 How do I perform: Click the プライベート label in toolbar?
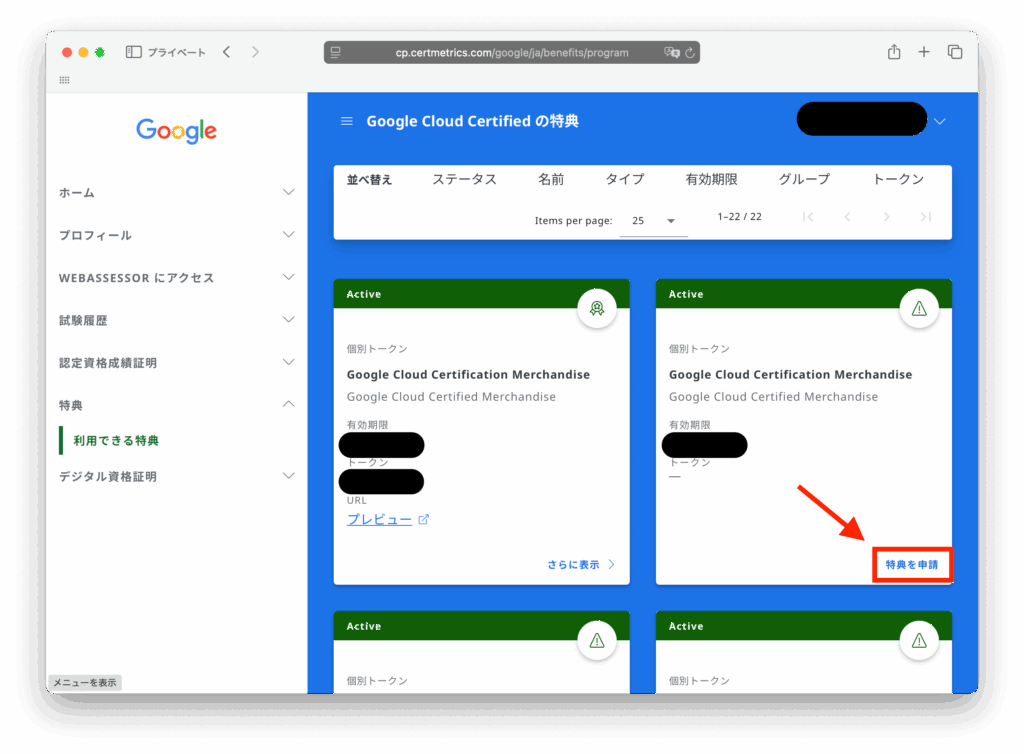176,52
